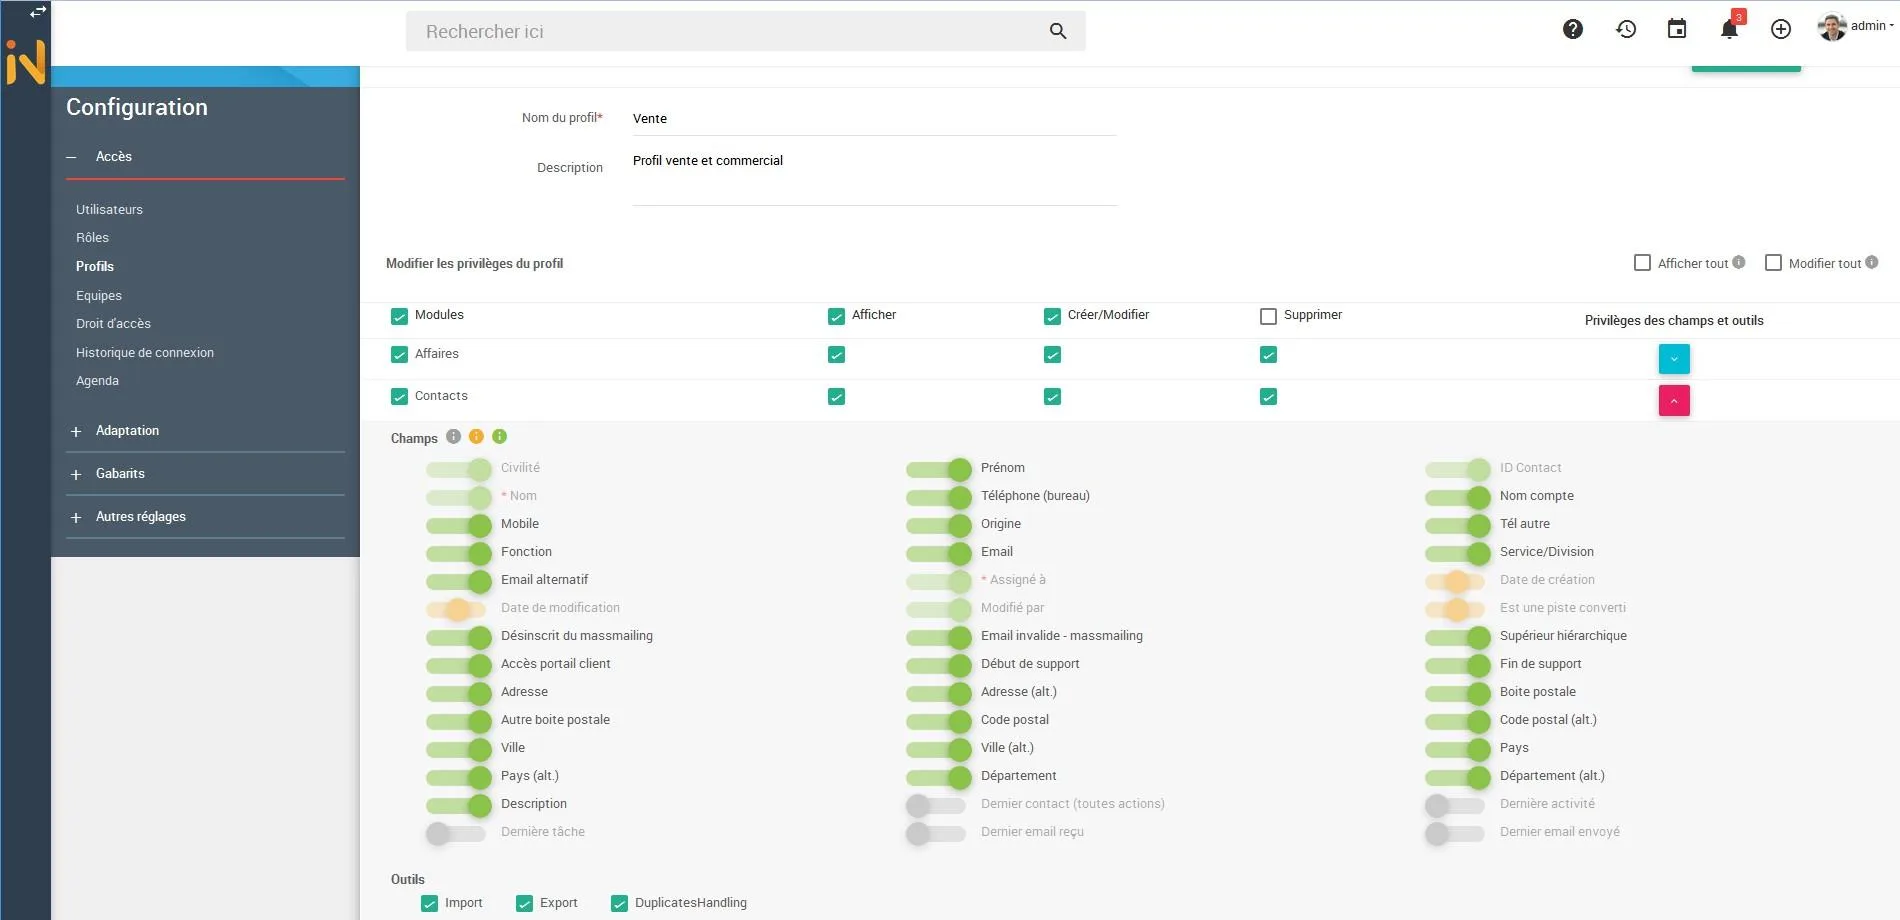Open Agenda in the sidebar

97,380
